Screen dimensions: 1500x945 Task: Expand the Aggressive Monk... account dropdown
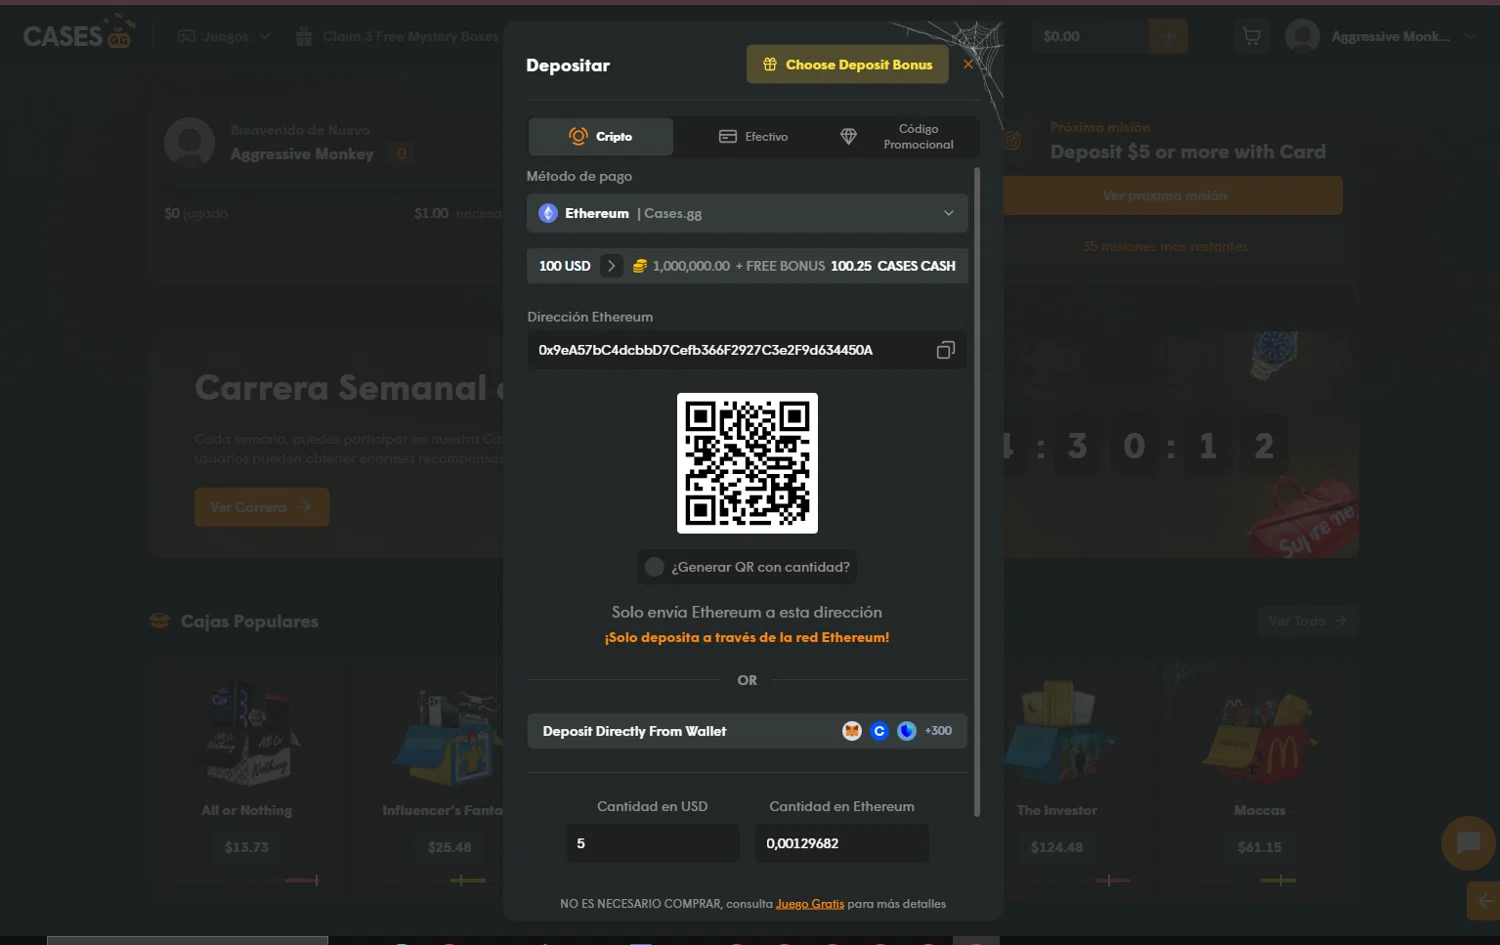click(1470, 36)
